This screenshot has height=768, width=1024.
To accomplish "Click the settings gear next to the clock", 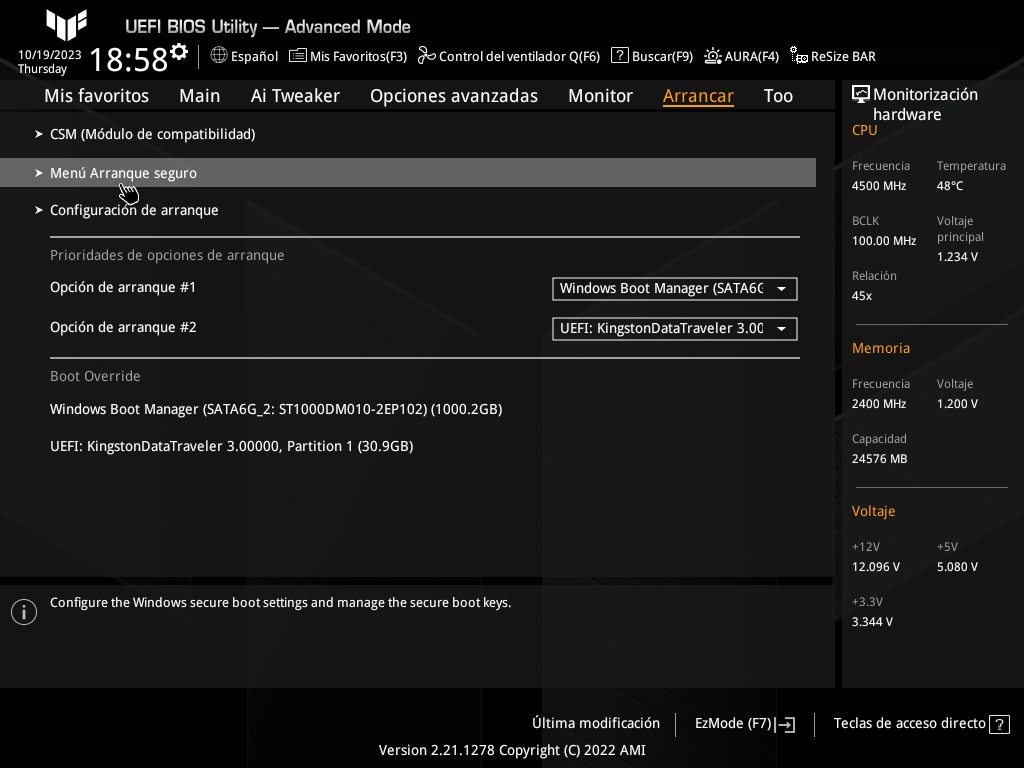I will click(x=179, y=51).
